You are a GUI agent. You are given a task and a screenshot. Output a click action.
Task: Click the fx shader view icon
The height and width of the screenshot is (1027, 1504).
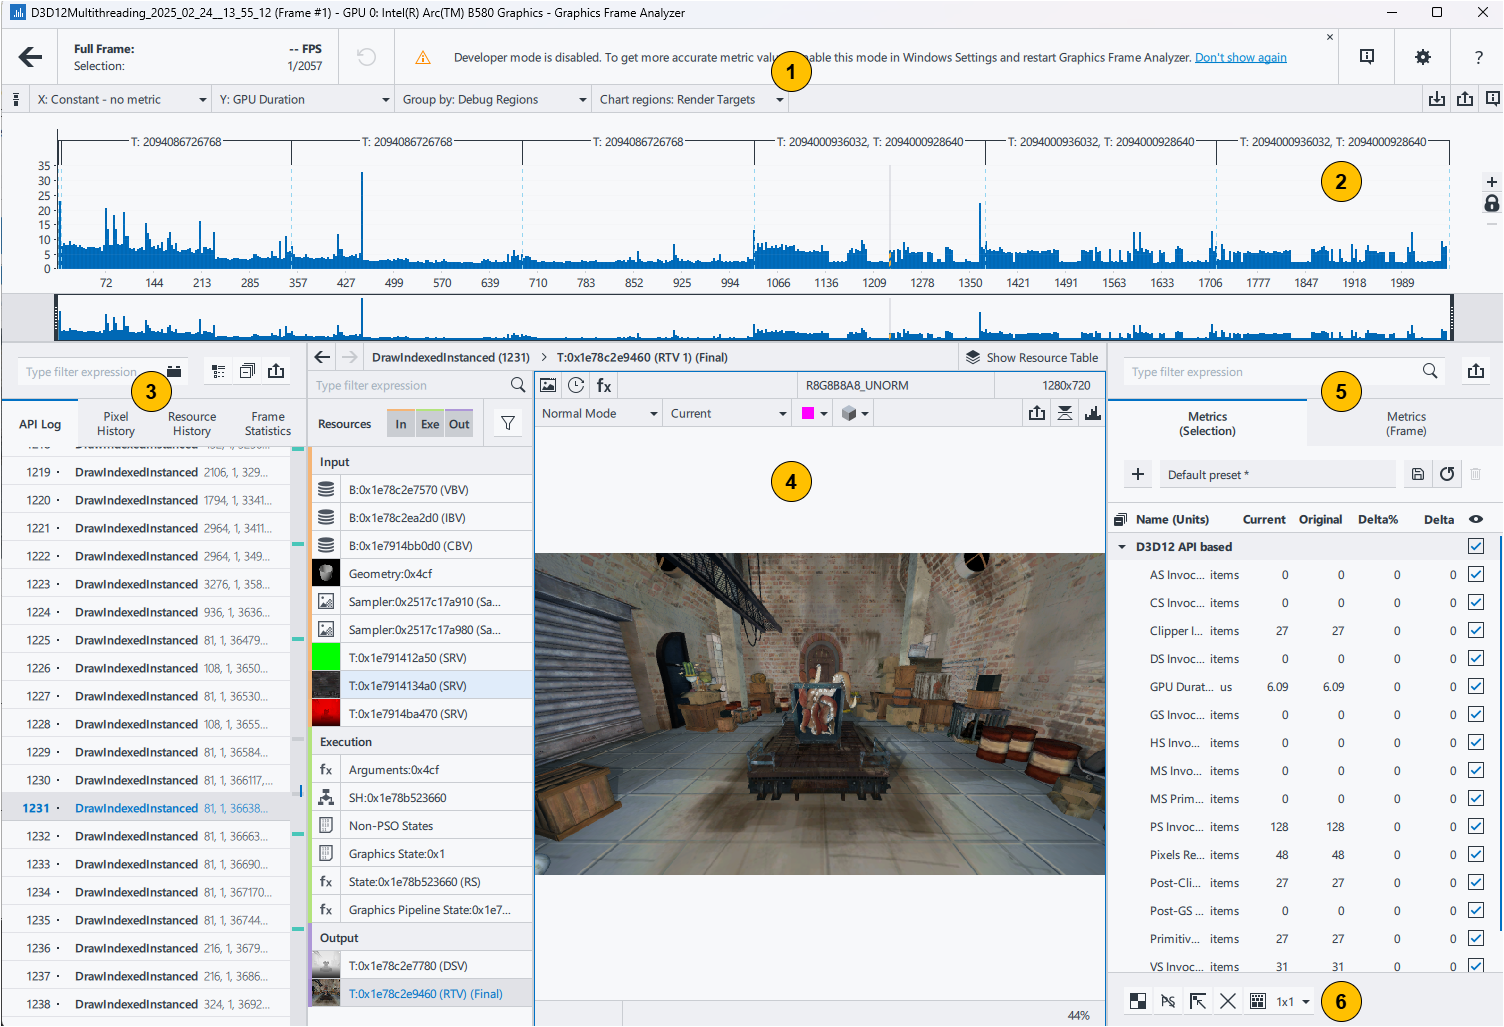tap(604, 385)
